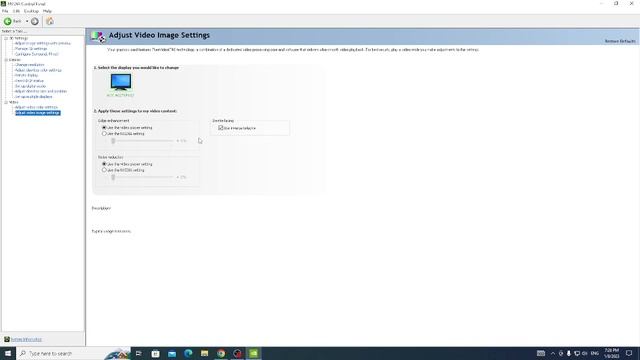Viewport: 640px width, 360px height.
Task: Open Adjust desktop color settings
Action: [x=38, y=70]
